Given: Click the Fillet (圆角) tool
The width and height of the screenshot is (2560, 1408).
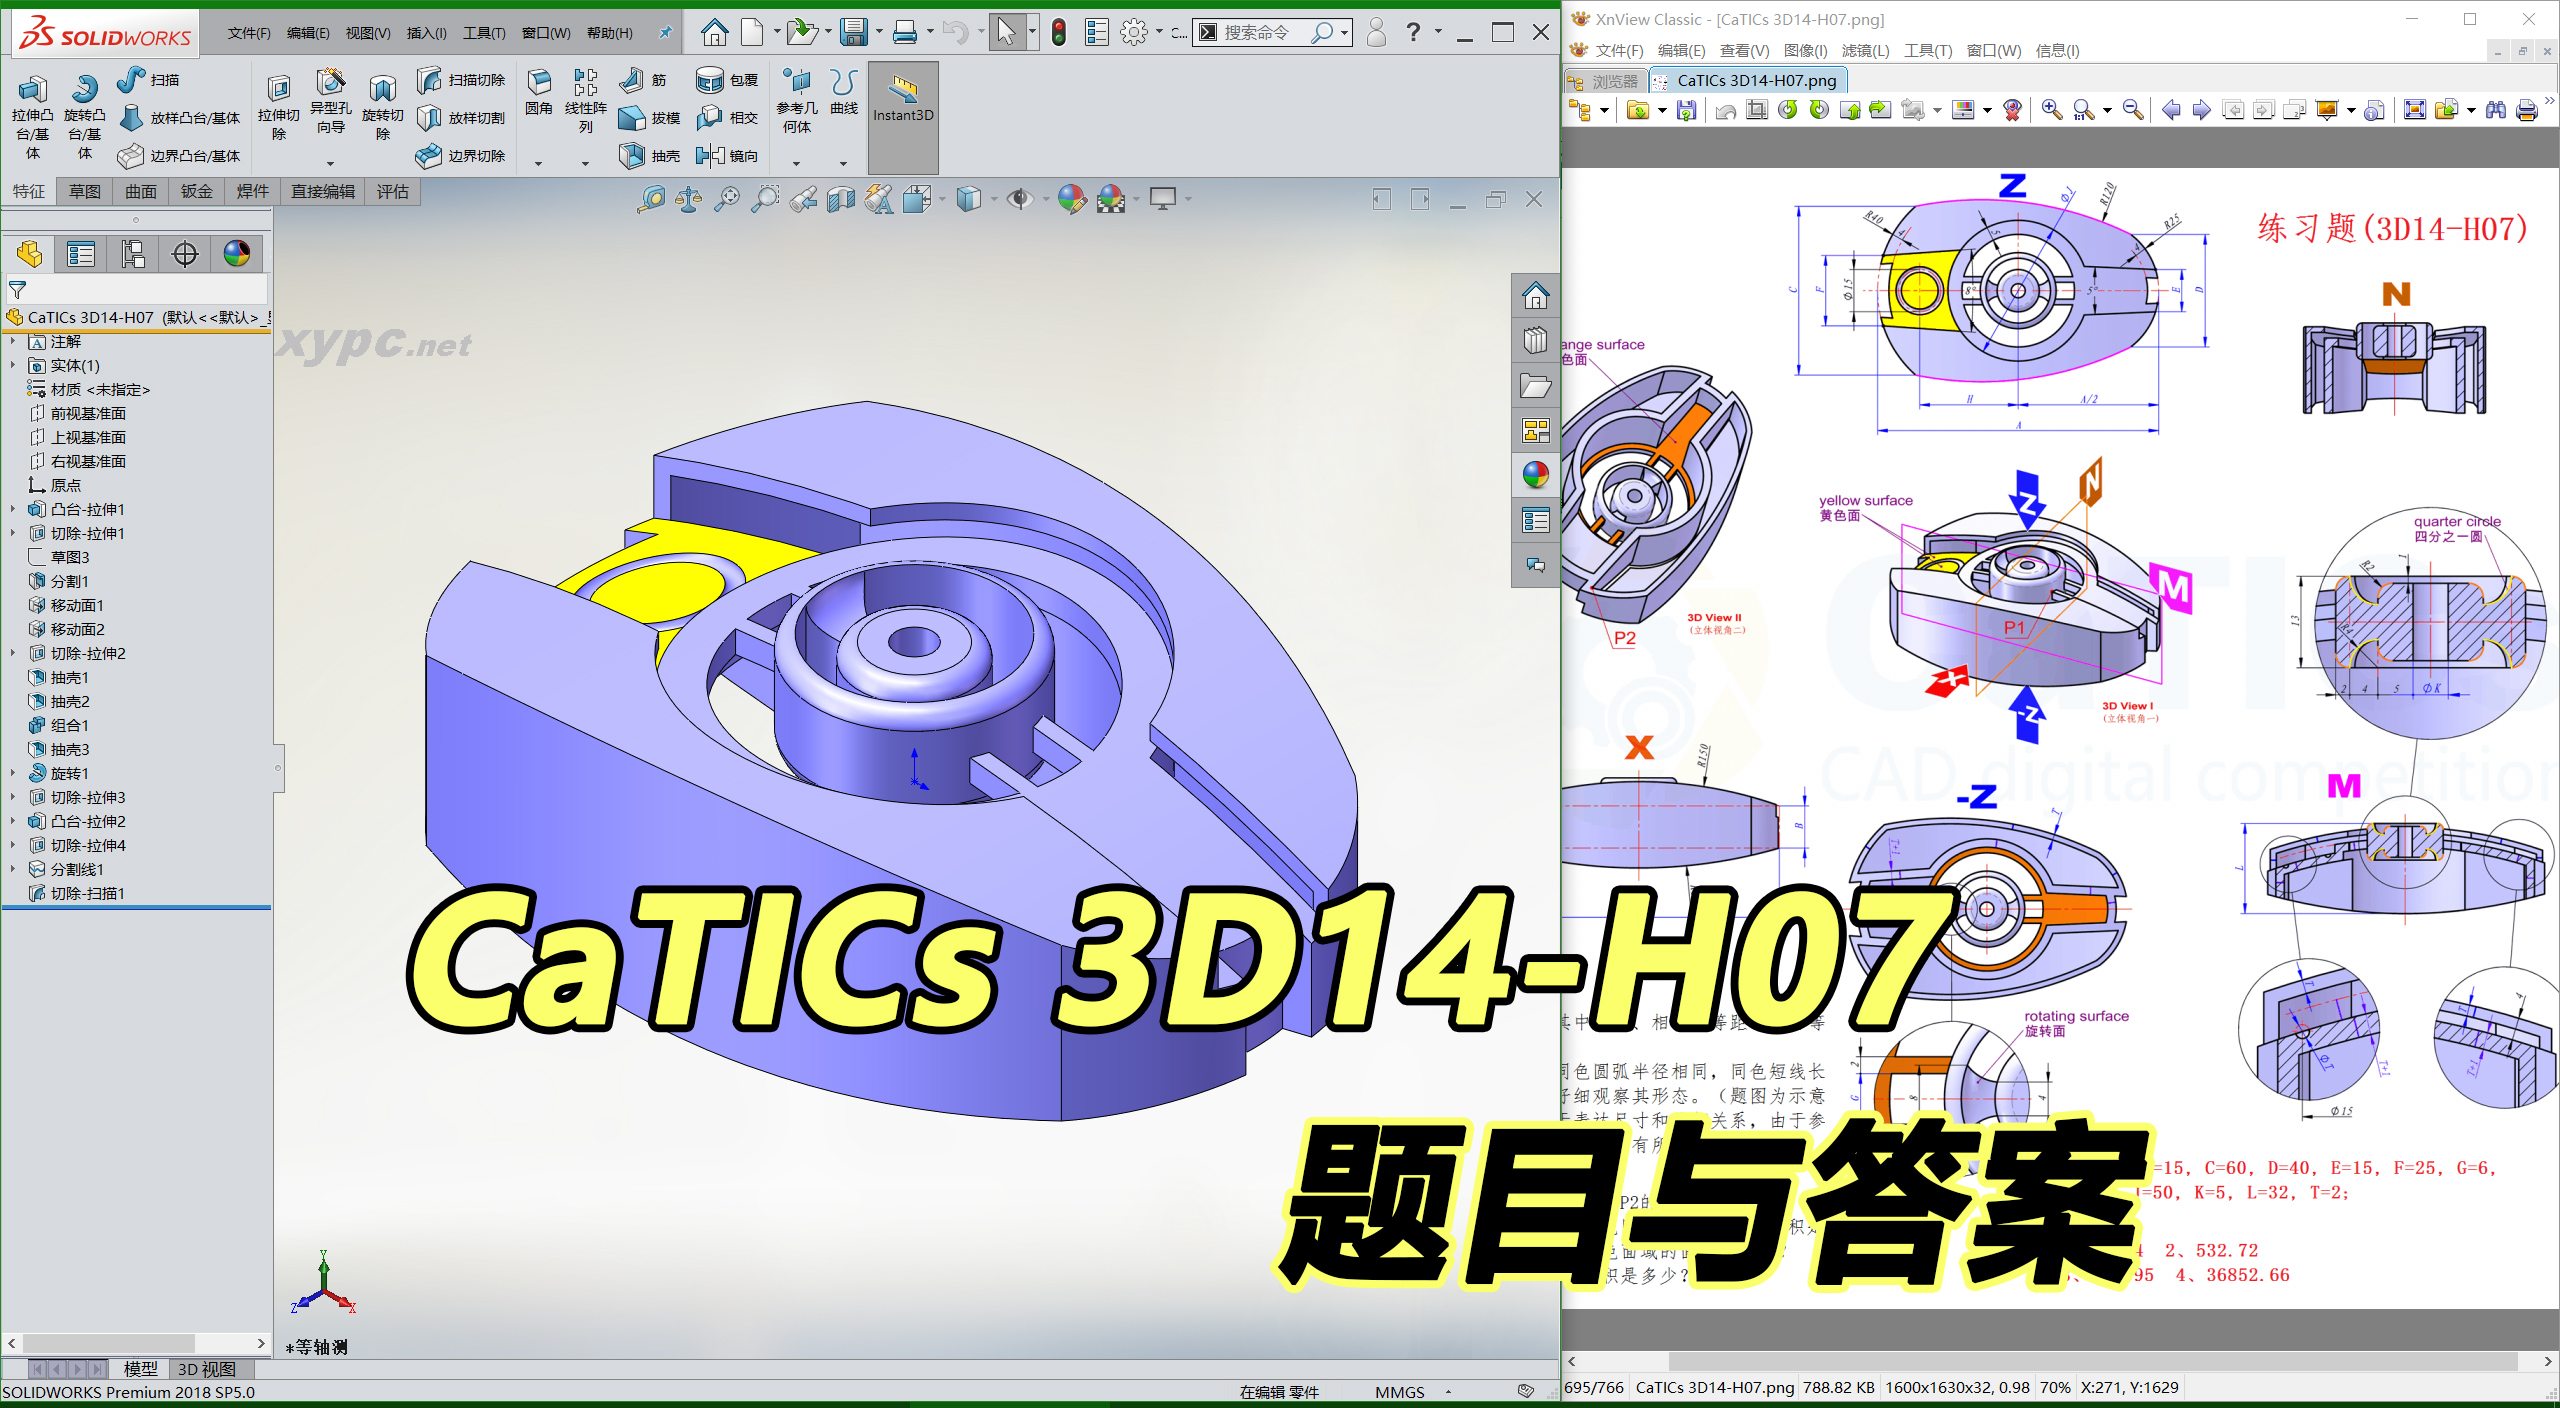Looking at the screenshot, I should point(539,92).
